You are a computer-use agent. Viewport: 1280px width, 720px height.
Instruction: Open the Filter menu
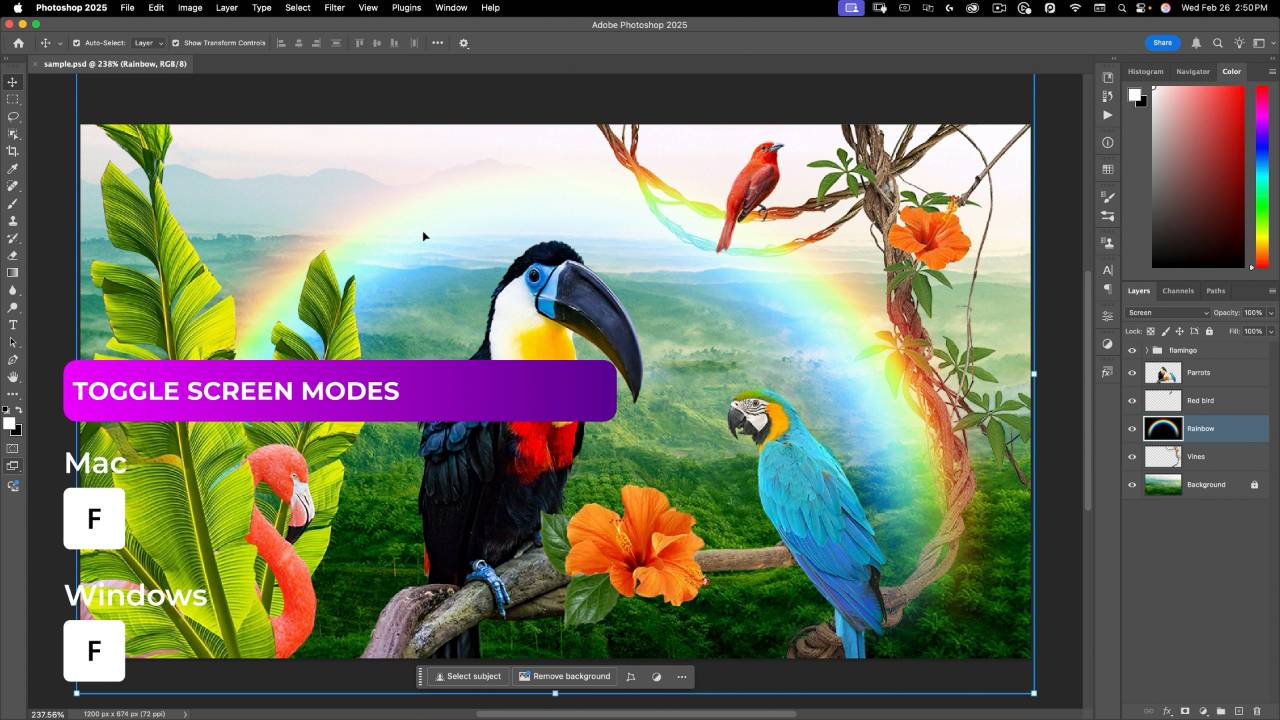[x=335, y=8]
